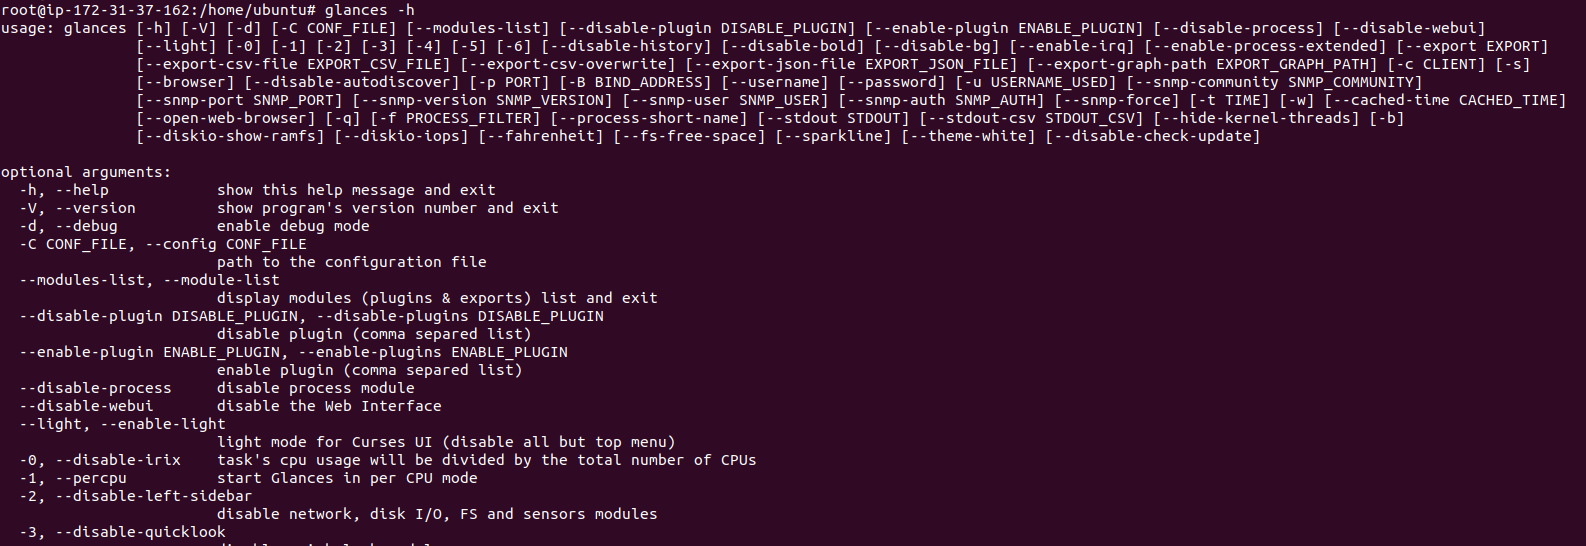
Task: Click the '--disable-webui' flag in usage
Action: 1409,28
